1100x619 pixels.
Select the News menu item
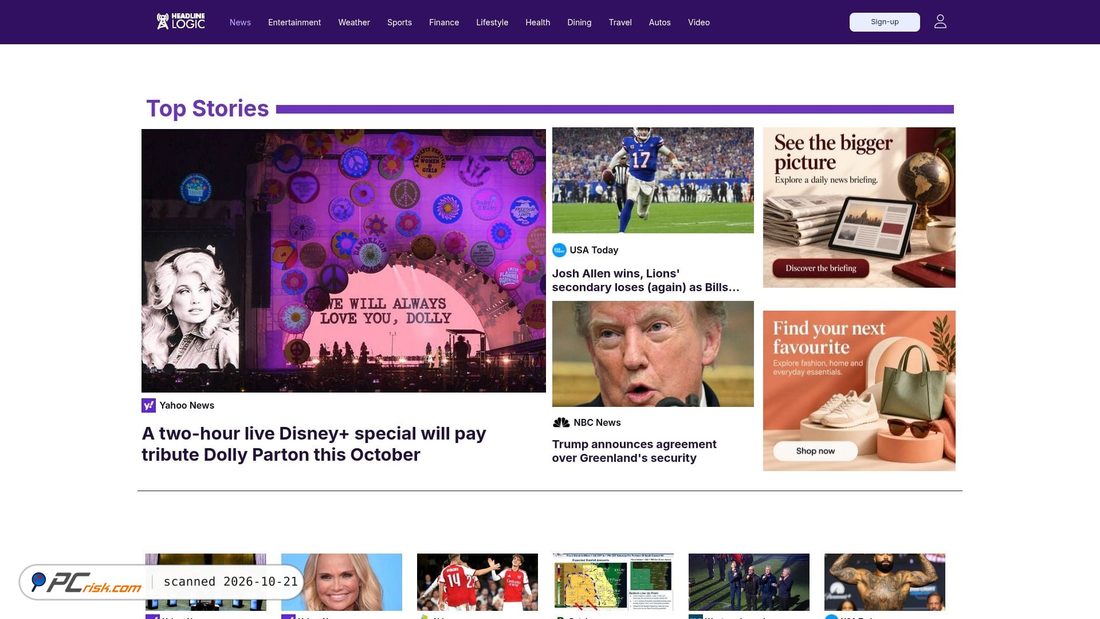pyautogui.click(x=240, y=22)
